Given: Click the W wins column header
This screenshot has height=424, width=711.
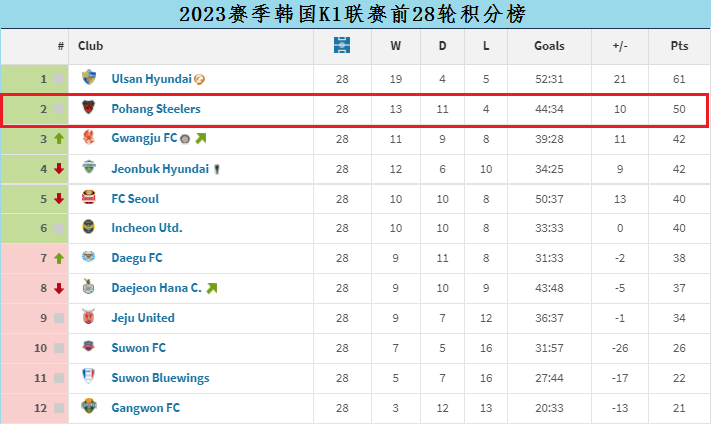Looking at the screenshot, I should pyautogui.click(x=395, y=46).
